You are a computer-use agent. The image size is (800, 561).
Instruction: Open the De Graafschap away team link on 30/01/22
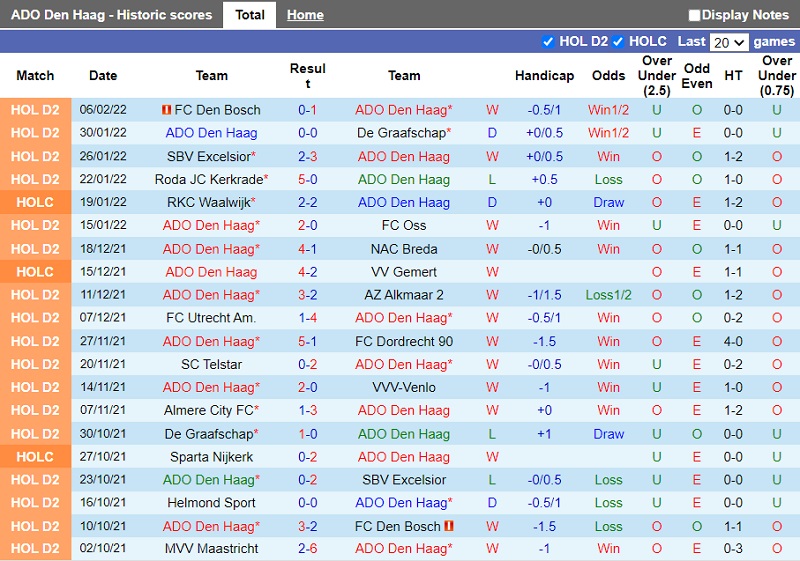404,133
